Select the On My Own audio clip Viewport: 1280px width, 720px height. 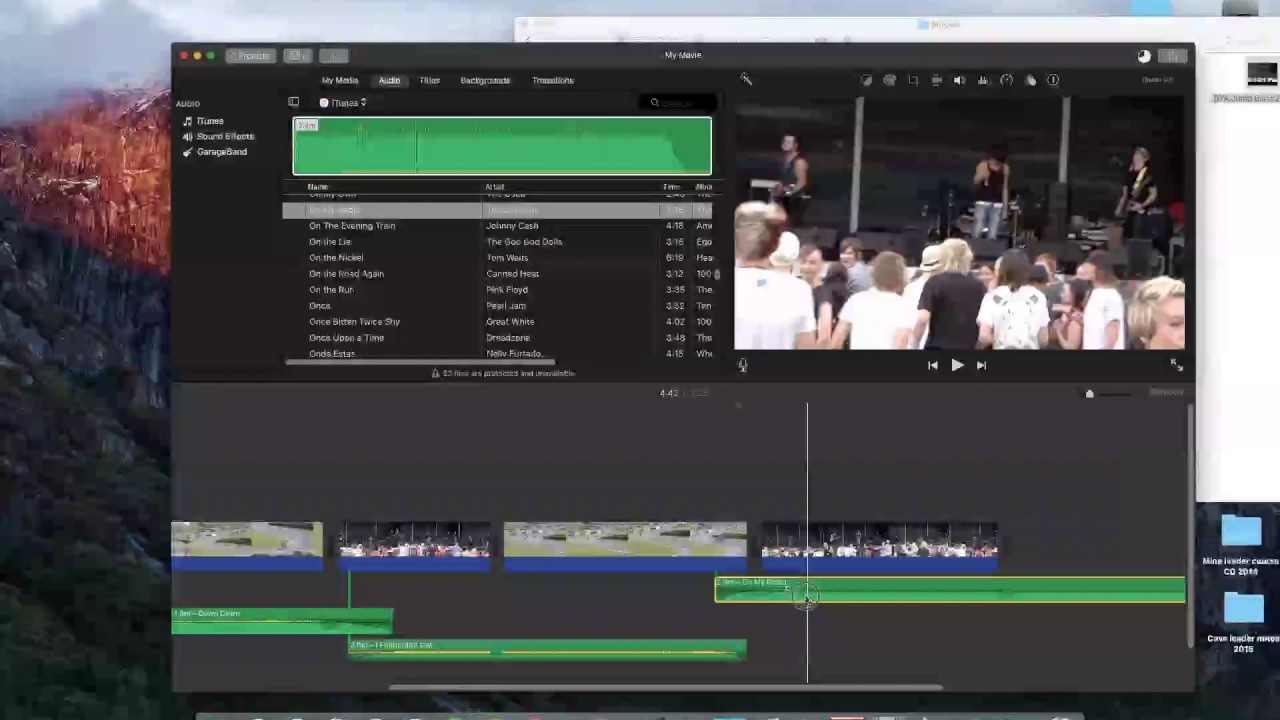coord(950,590)
